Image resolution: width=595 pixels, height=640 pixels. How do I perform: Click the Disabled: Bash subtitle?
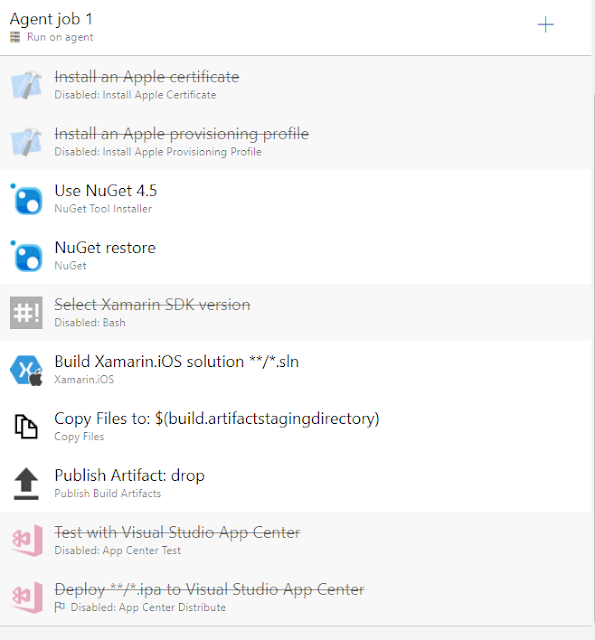click(90, 322)
